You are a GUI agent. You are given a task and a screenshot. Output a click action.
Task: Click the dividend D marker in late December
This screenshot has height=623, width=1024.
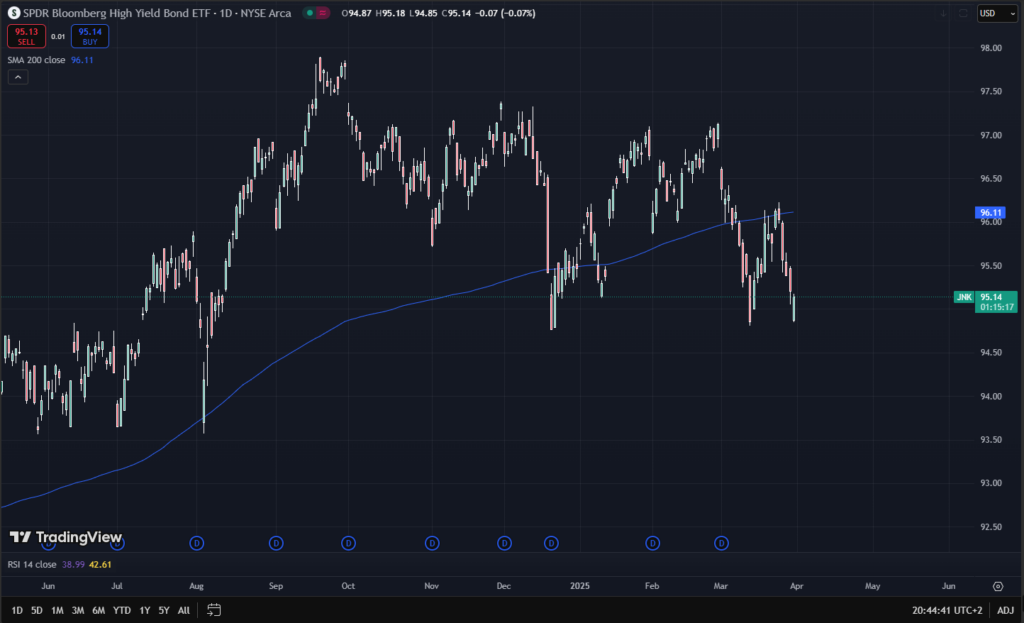(551, 543)
